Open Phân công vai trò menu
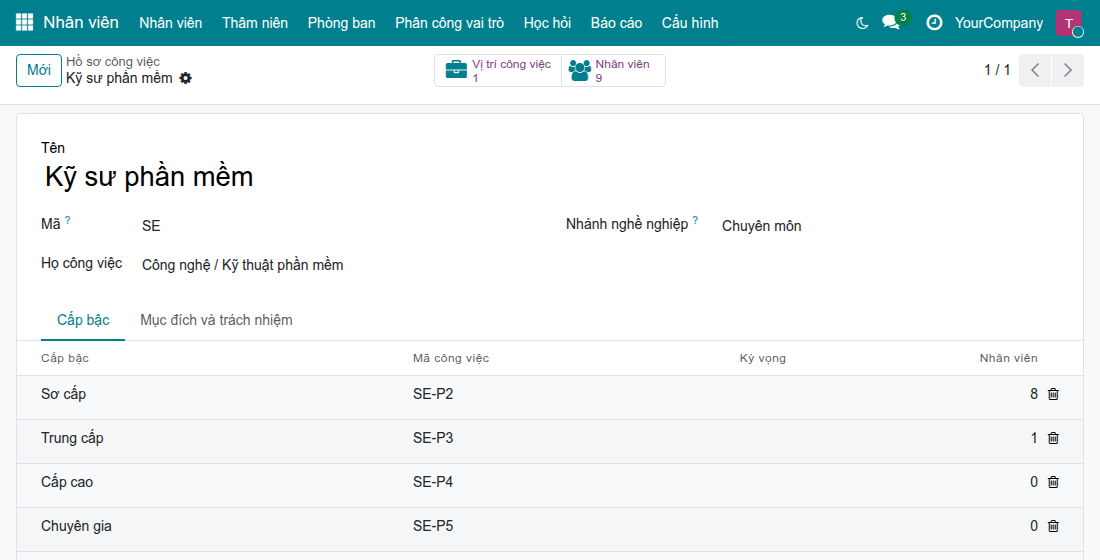This screenshot has height=560, width=1100. (x=450, y=23)
